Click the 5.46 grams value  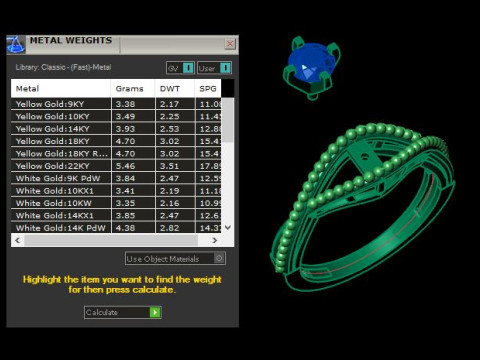[x=125, y=166]
